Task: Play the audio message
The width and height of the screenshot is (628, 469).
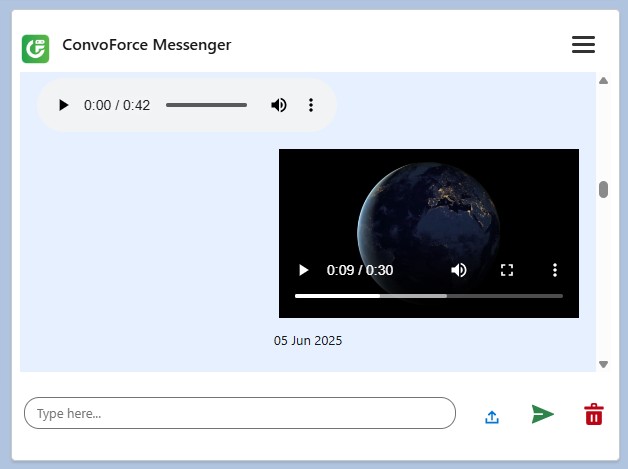Action: (63, 105)
